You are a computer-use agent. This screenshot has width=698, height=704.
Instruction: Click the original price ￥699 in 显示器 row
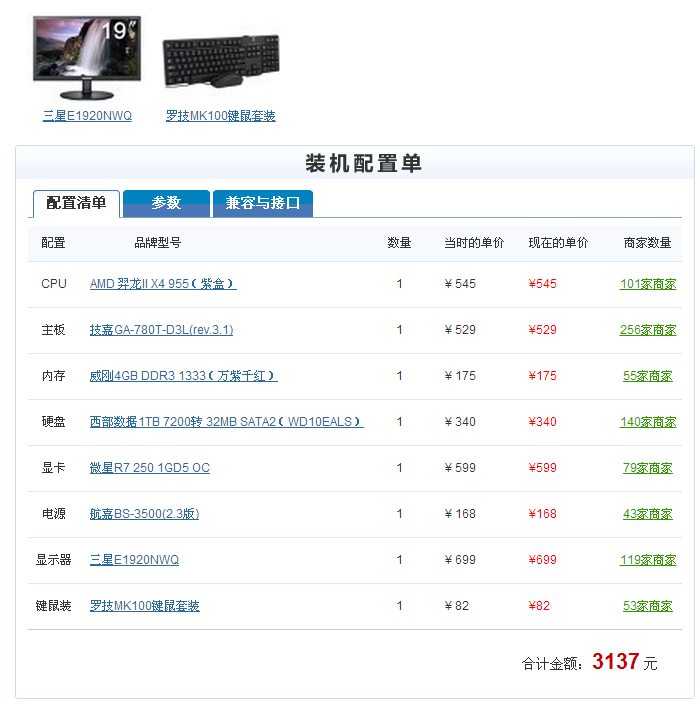(x=460, y=560)
